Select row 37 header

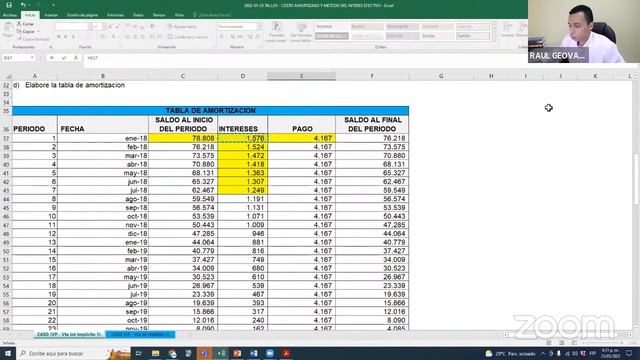[6, 138]
